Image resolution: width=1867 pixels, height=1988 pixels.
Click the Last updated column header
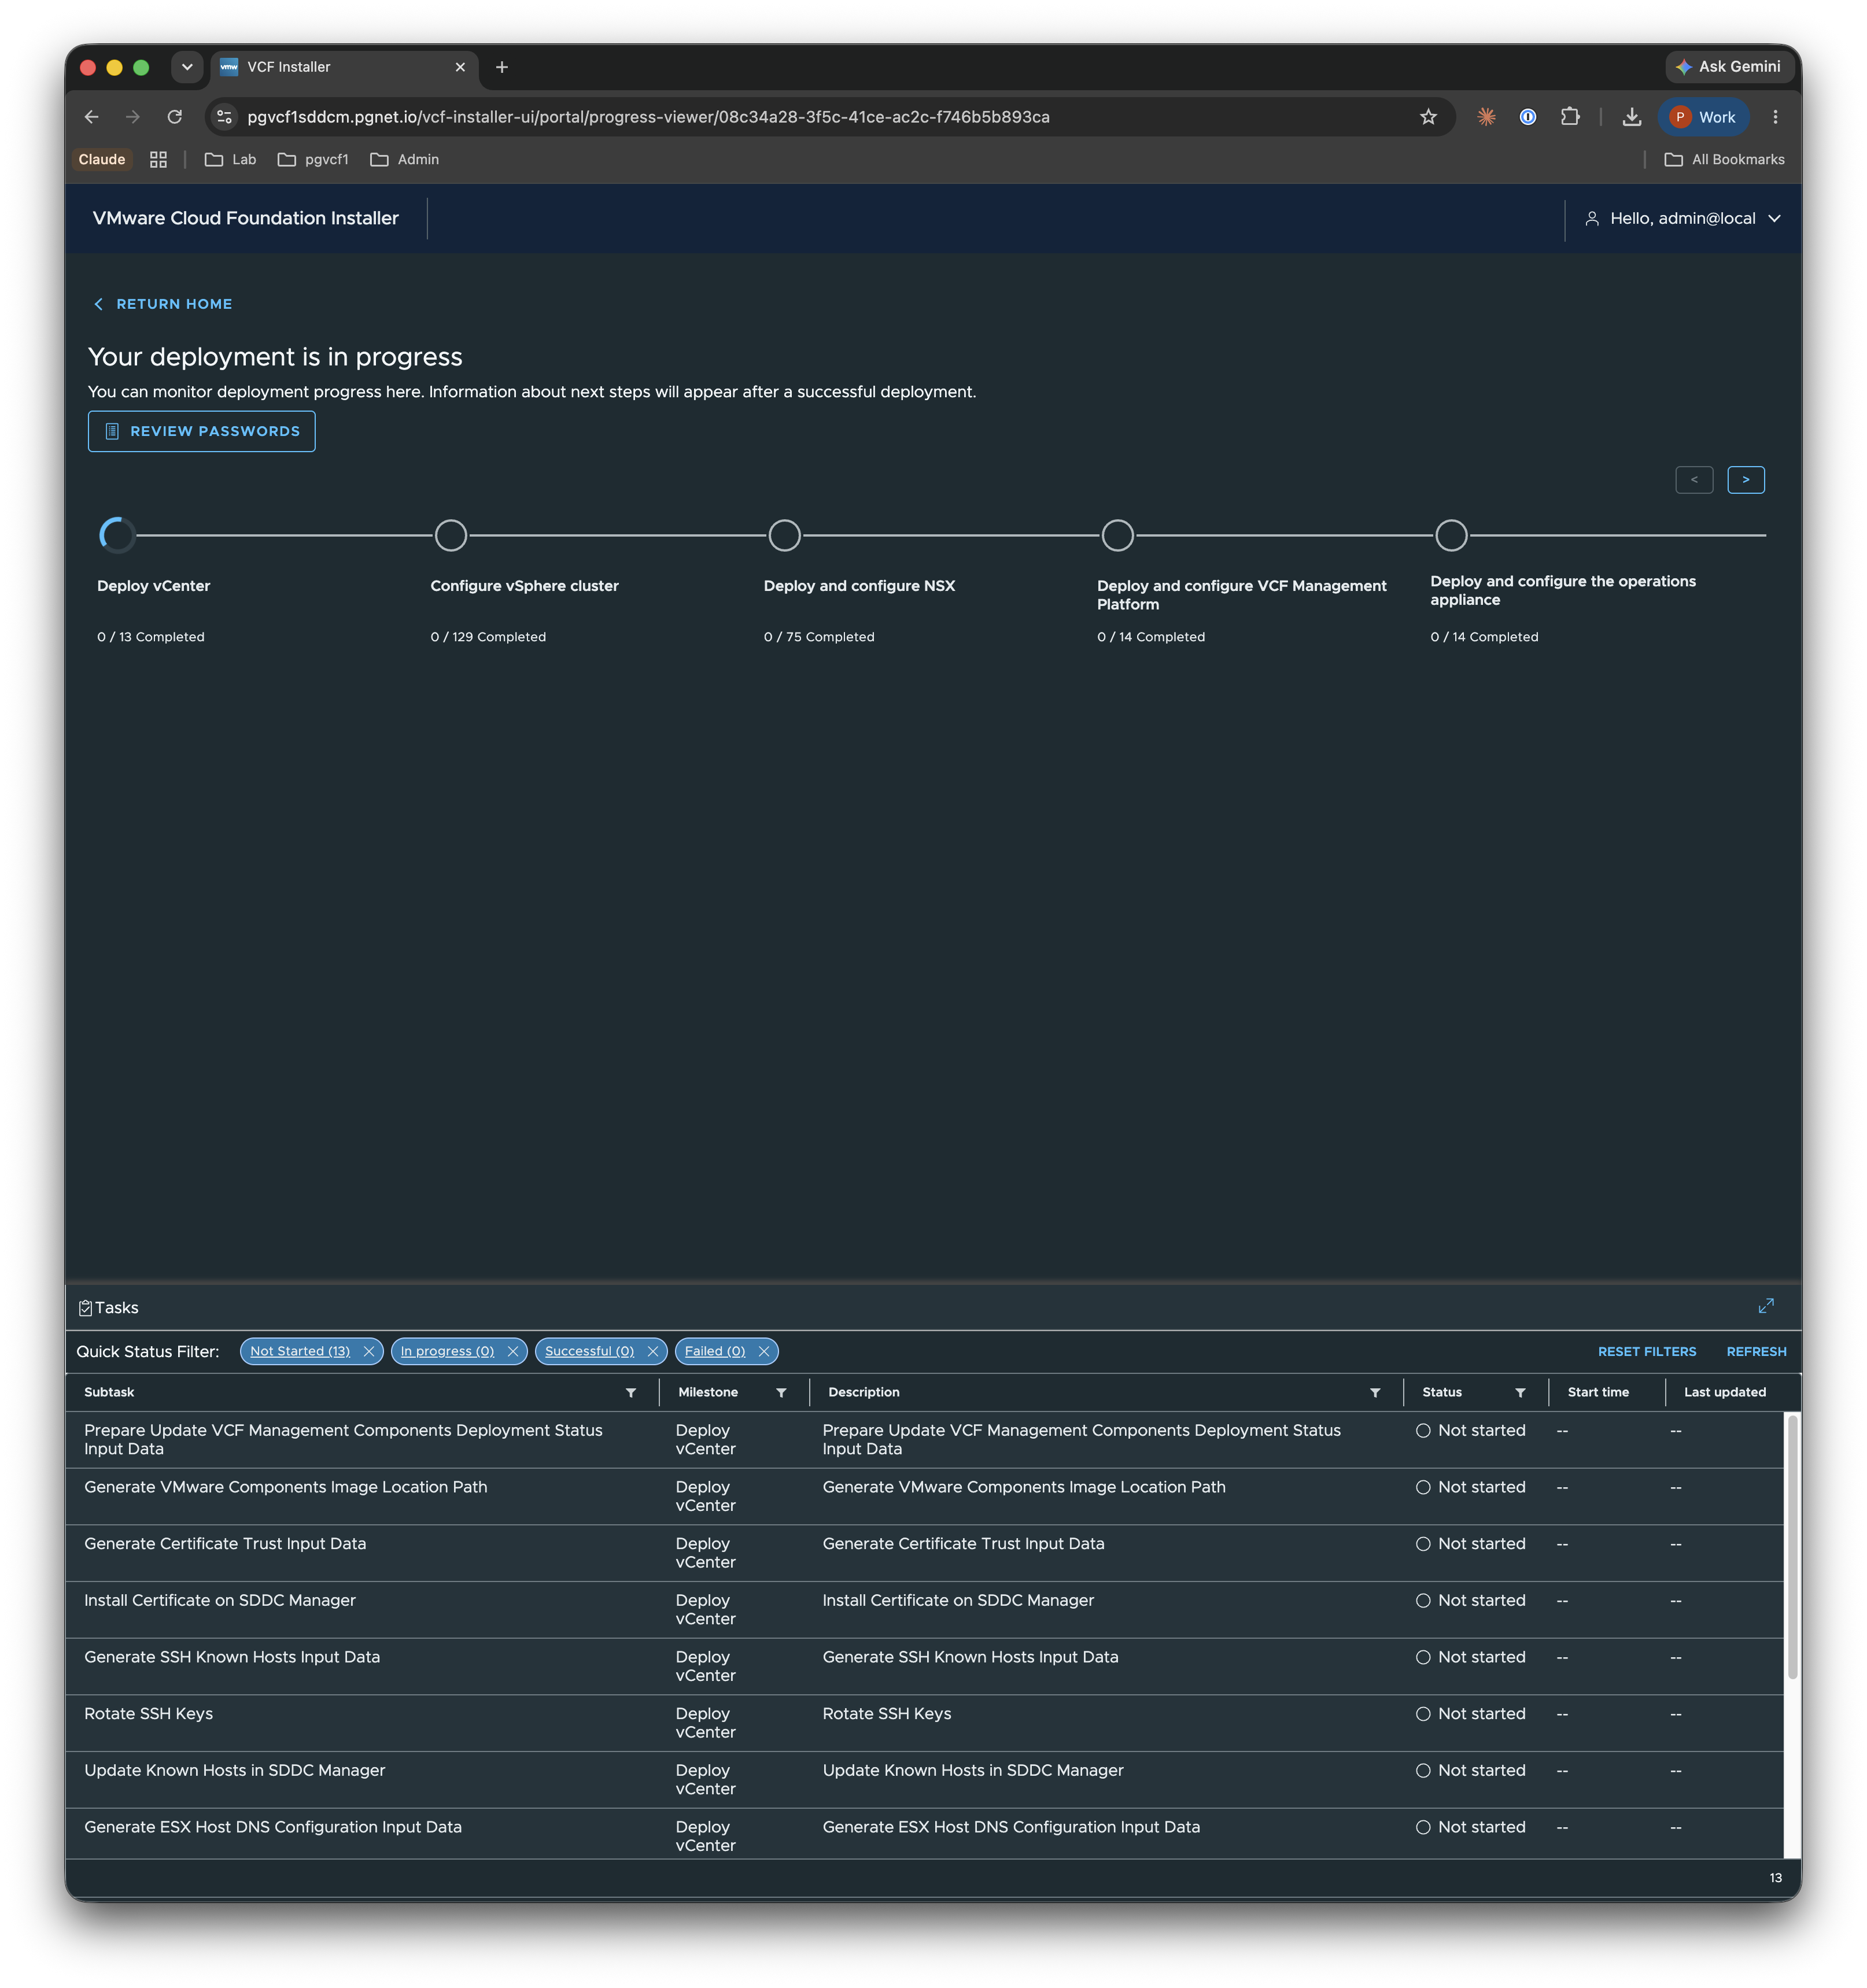click(x=1724, y=1392)
